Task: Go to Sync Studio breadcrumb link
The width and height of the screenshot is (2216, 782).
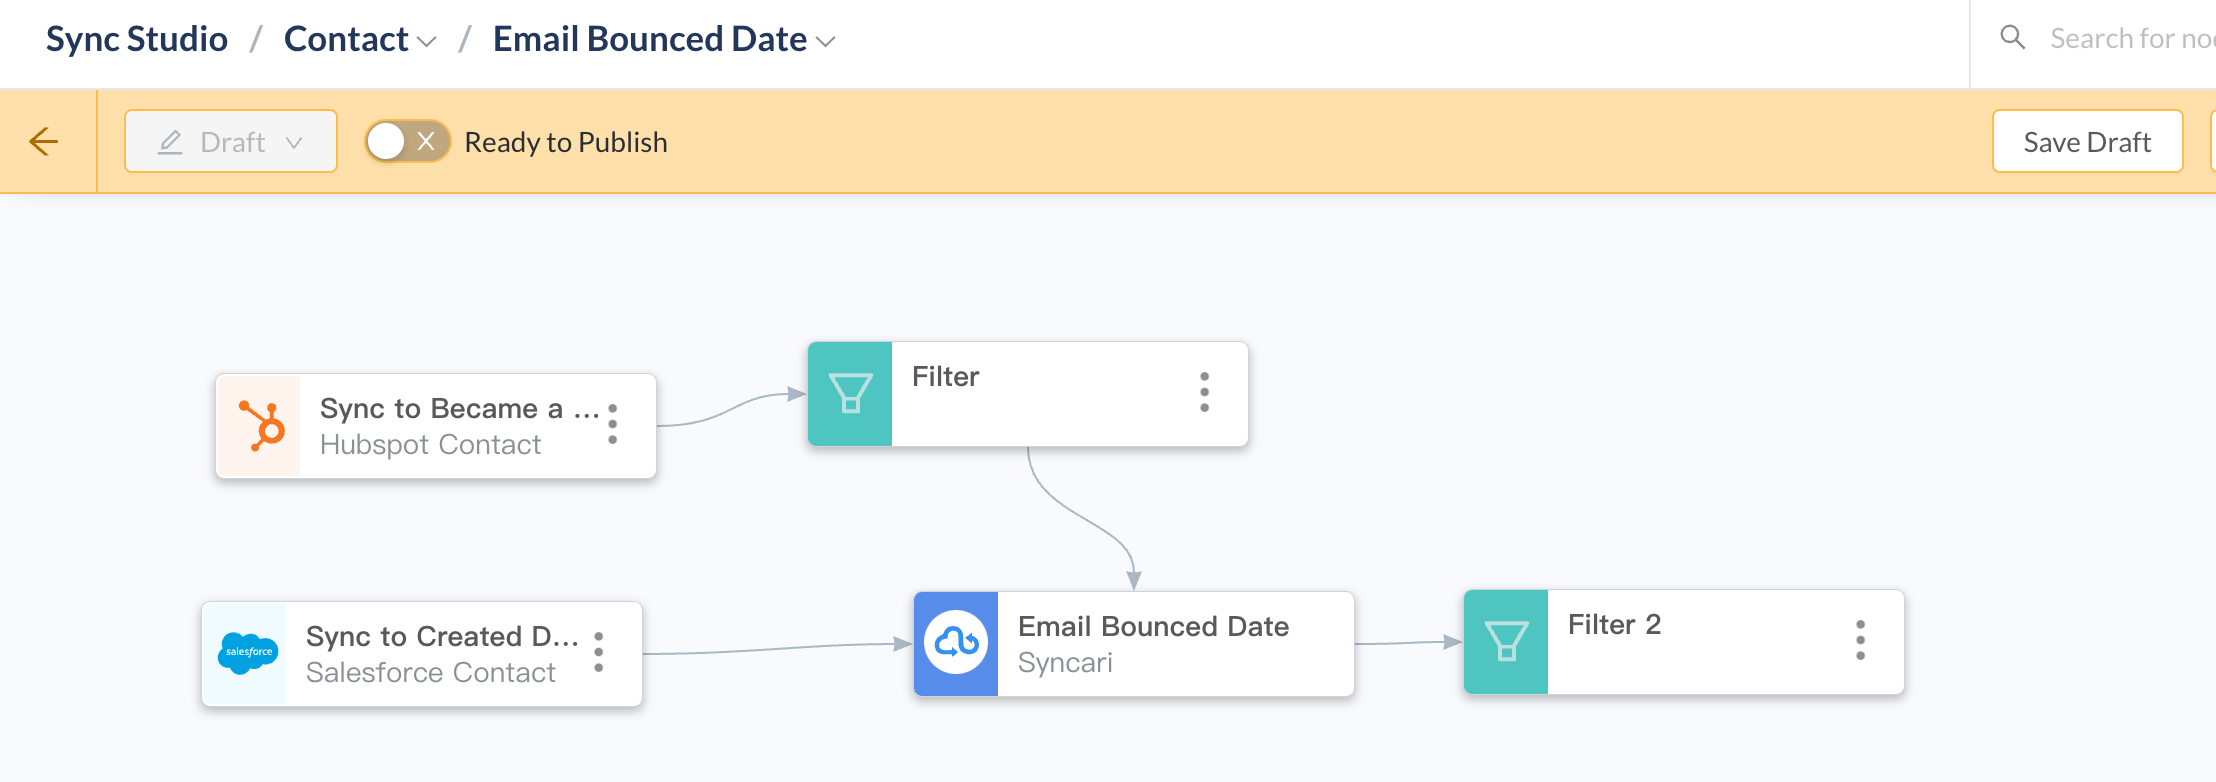Action: pyautogui.click(x=137, y=39)
